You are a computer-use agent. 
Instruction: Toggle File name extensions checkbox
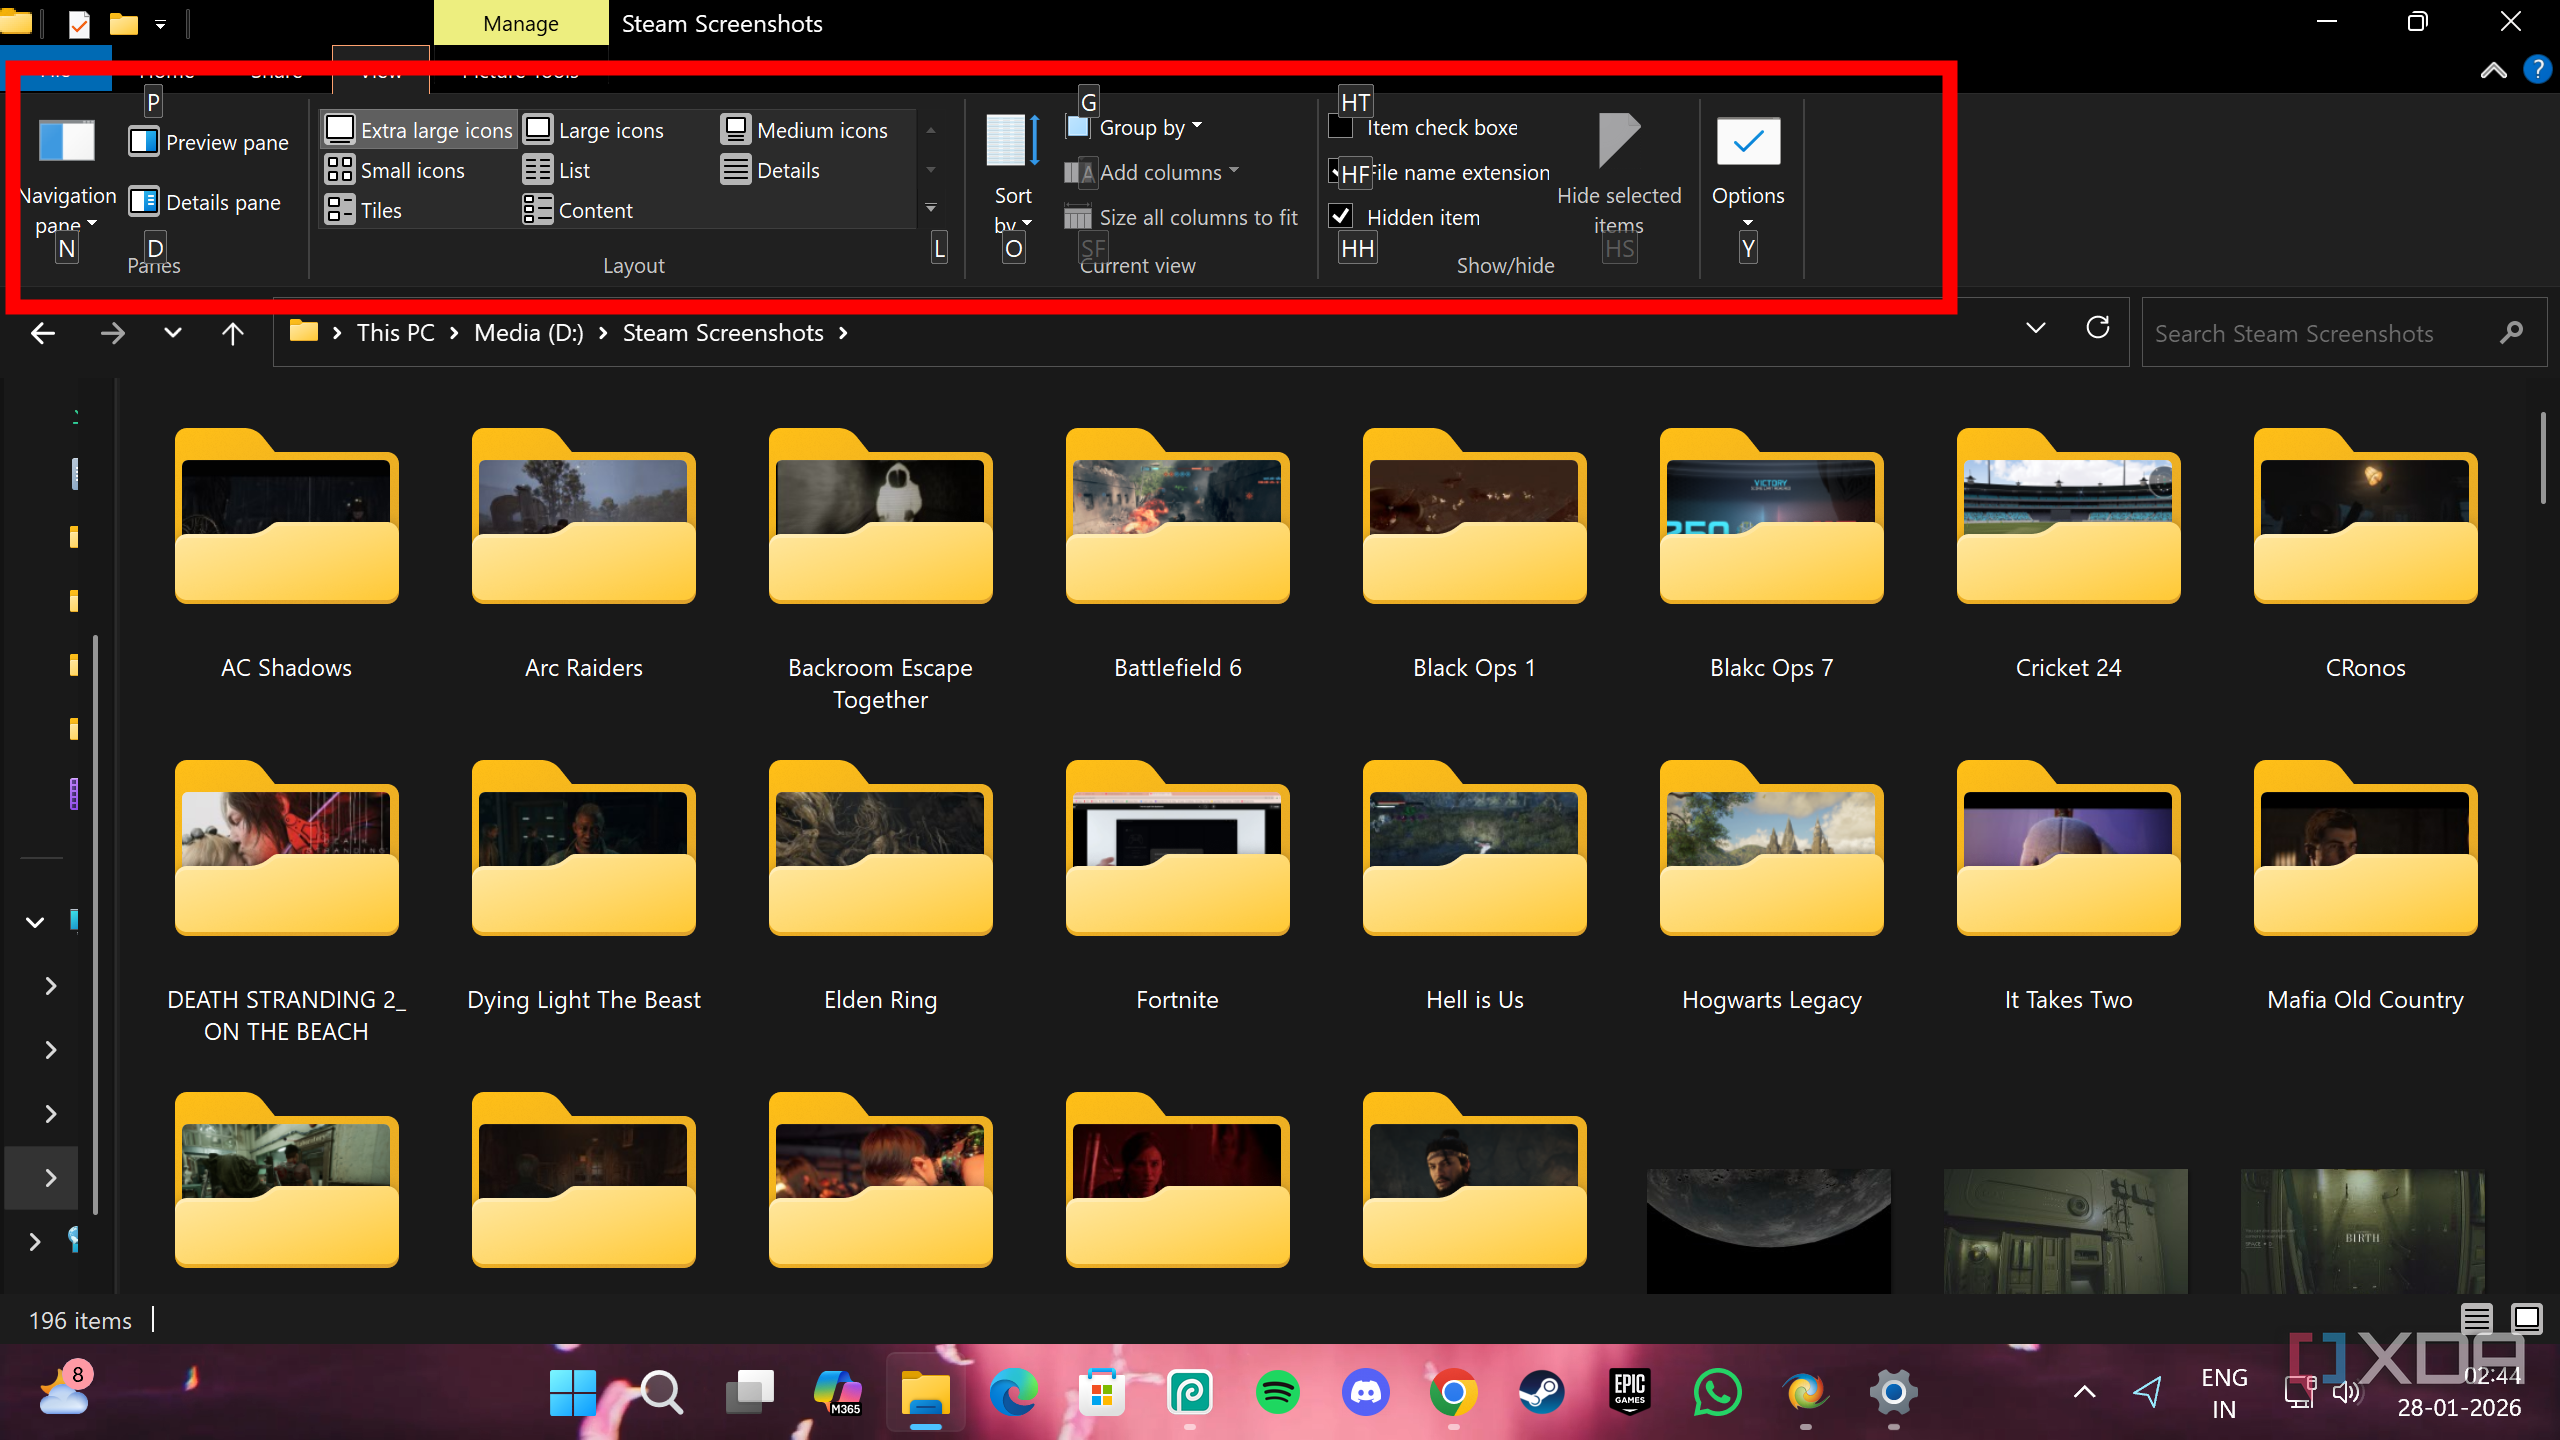tap(1341, 172)
